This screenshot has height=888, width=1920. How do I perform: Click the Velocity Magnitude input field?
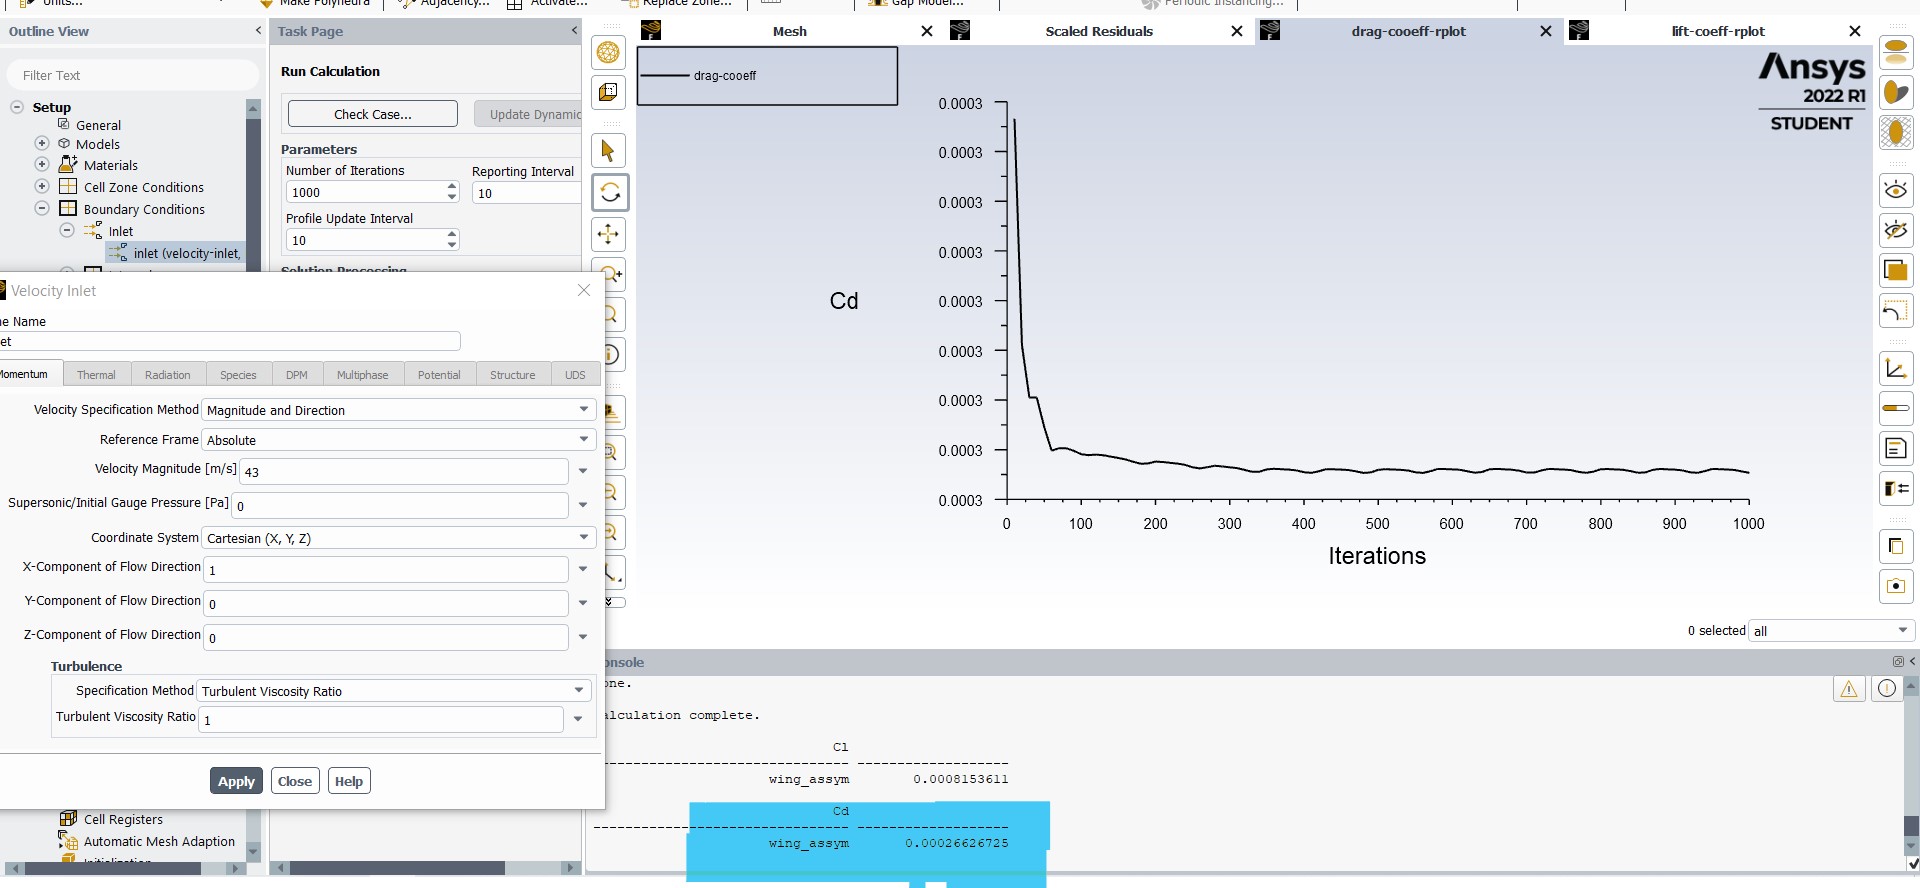404,472
